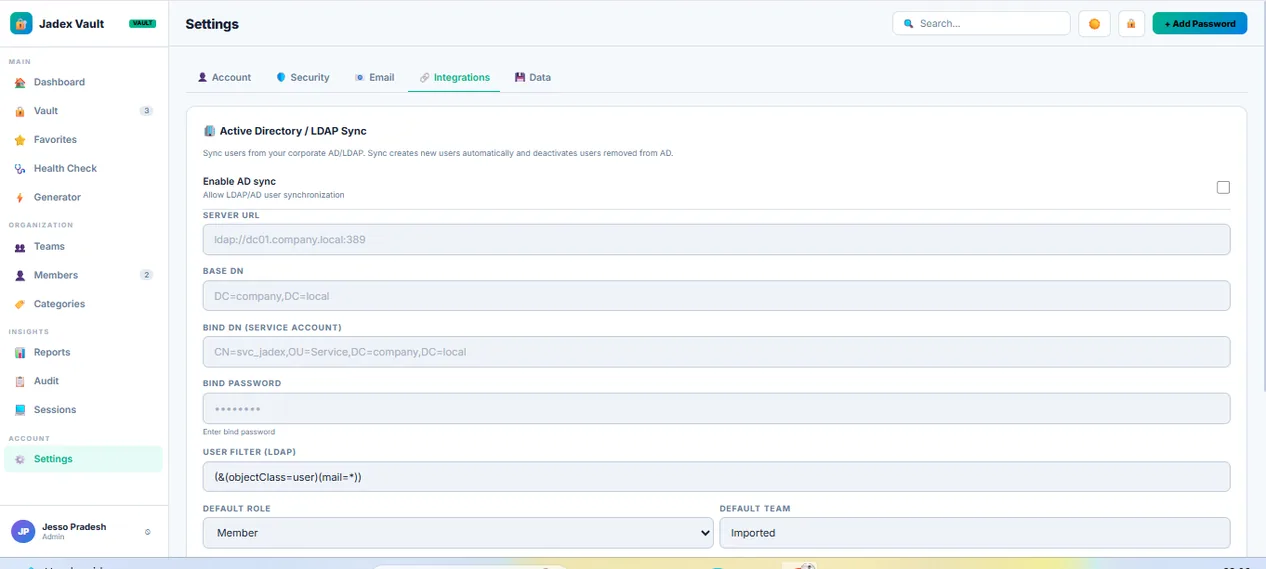Click the Active Directory building icon
The image size is (1266, 569).
point(209,131)
